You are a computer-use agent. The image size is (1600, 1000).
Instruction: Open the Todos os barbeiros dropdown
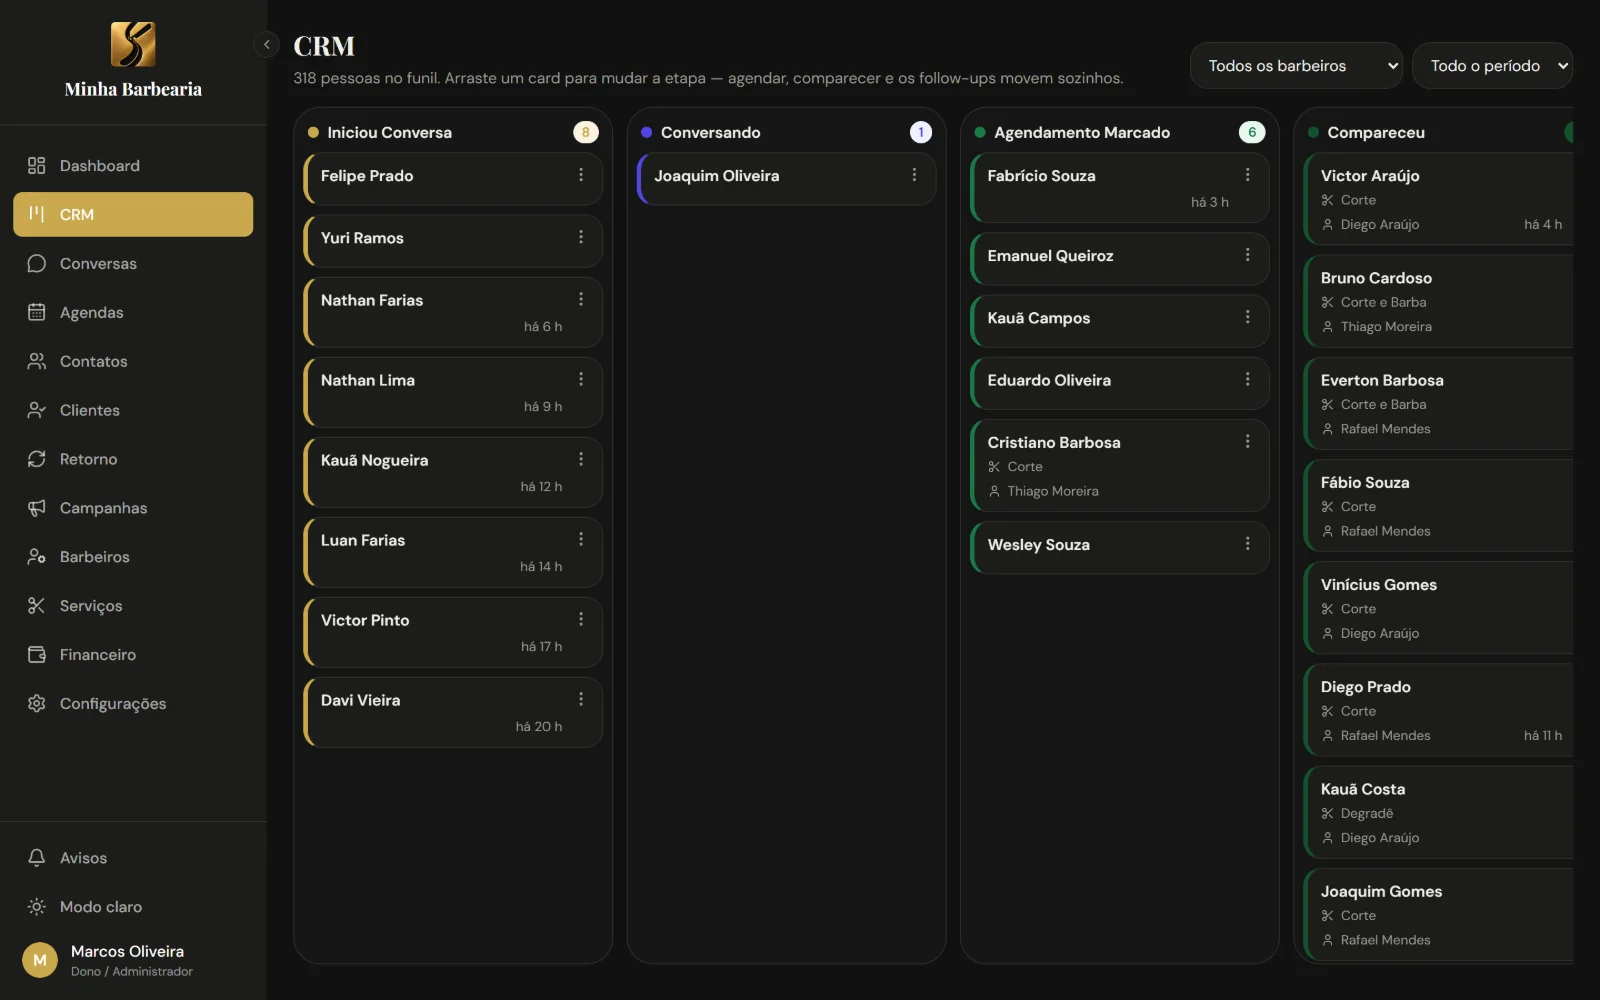(1296, 66)
